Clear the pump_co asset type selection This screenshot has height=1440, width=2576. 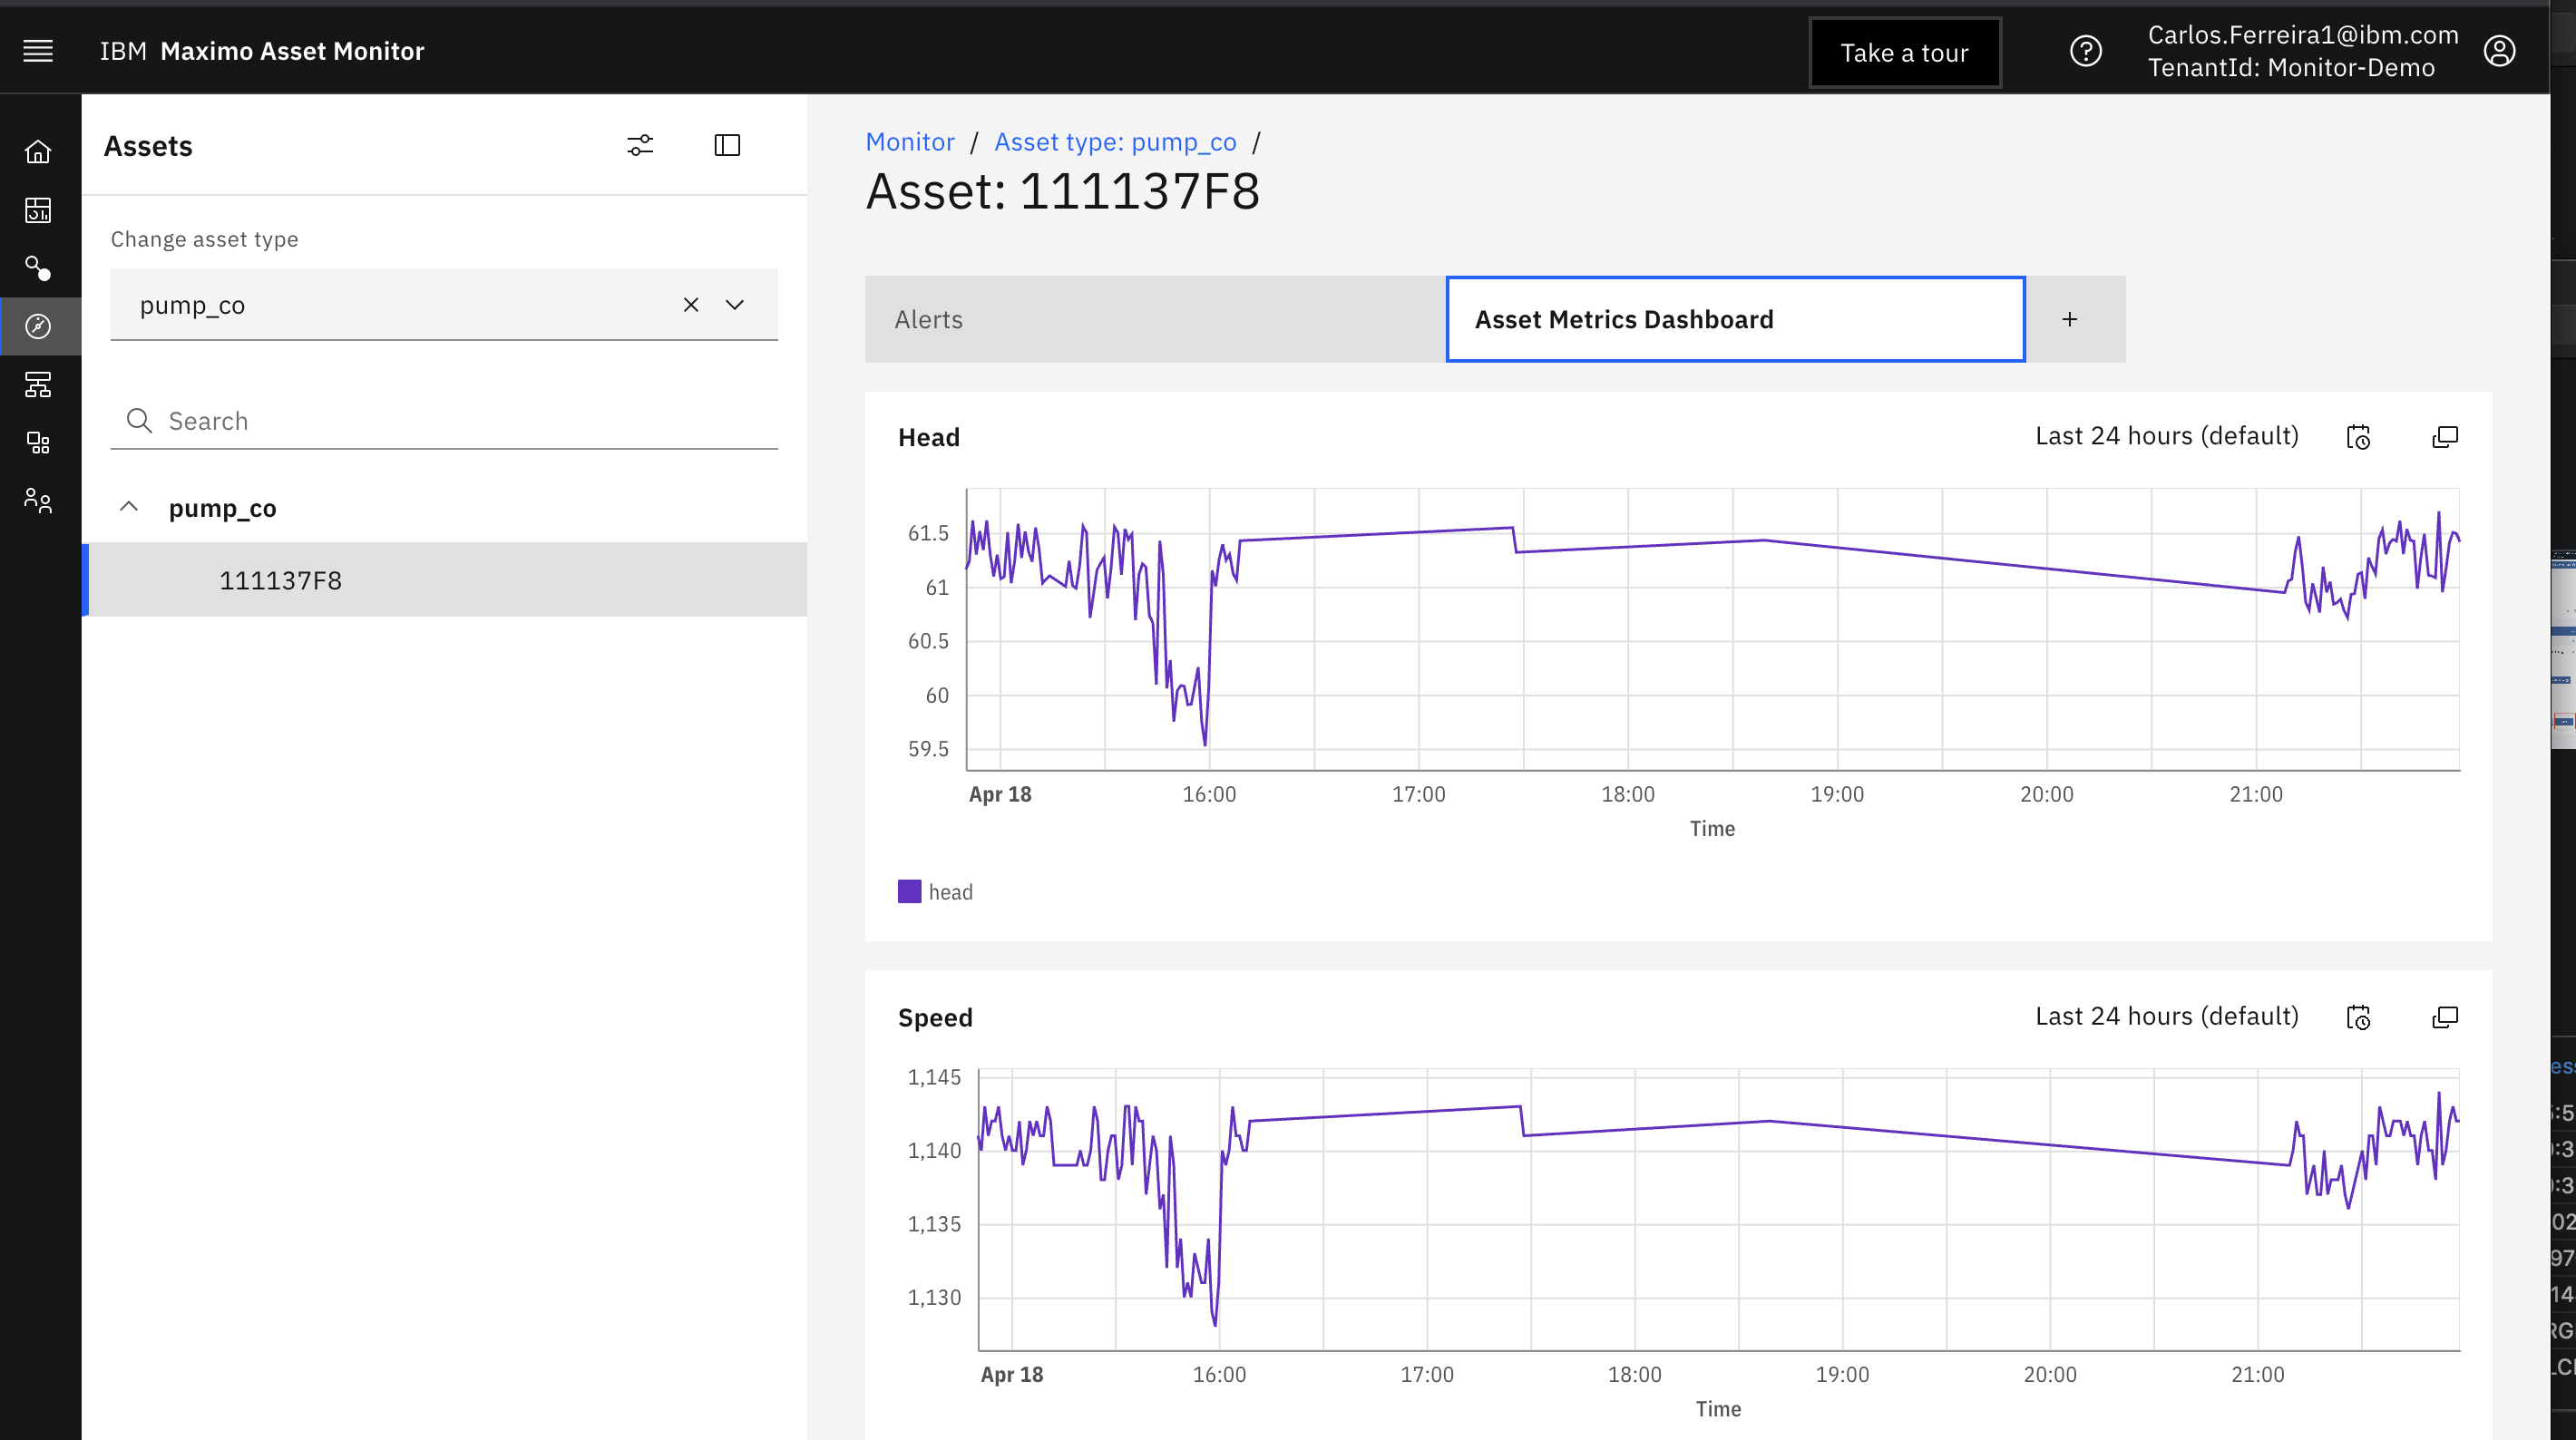coord(691,305)
